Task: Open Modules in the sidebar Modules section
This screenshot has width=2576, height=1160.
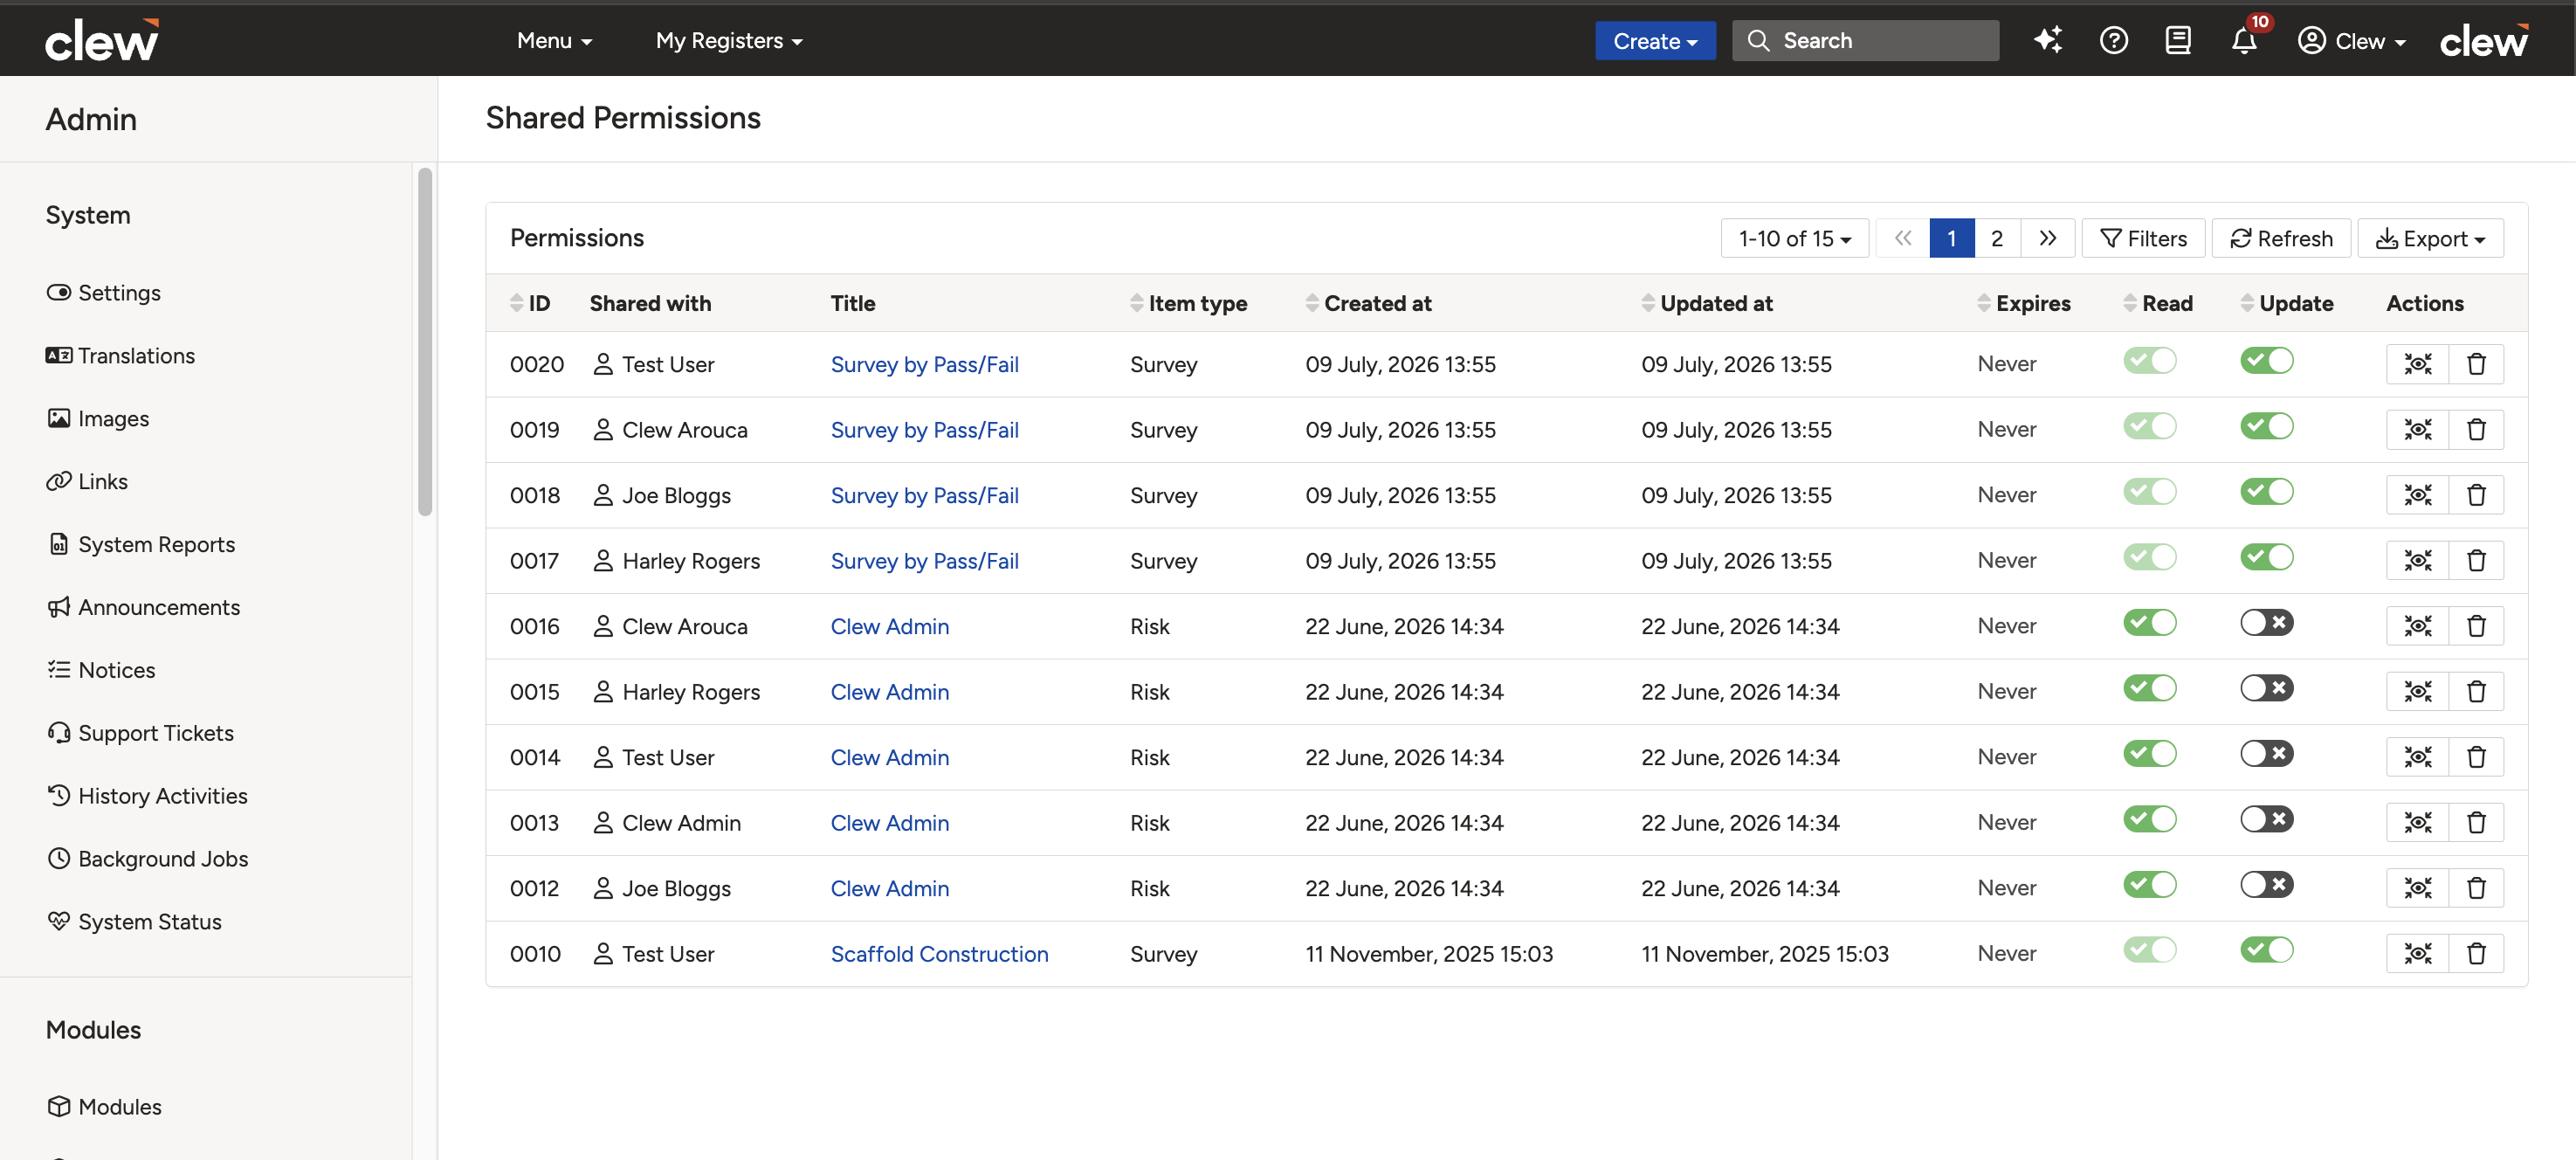Action: (104, 1107)
